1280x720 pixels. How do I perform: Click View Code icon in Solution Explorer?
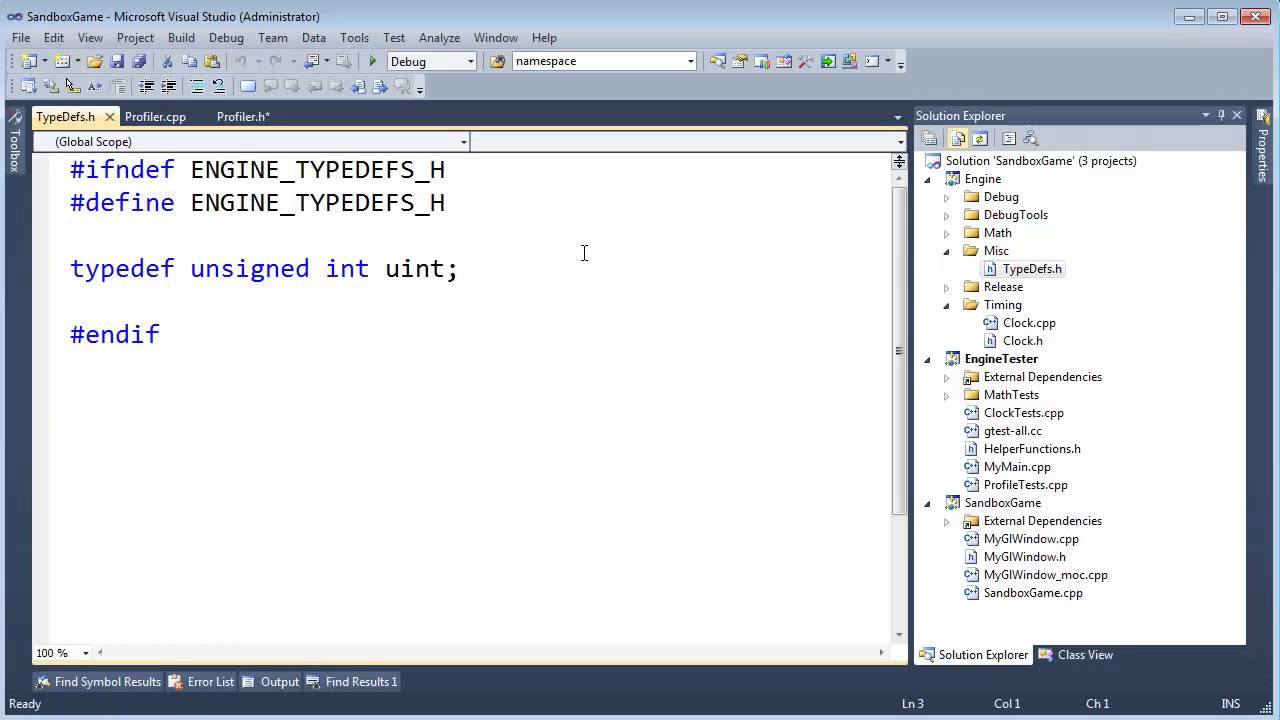[x=1008, y=139]
